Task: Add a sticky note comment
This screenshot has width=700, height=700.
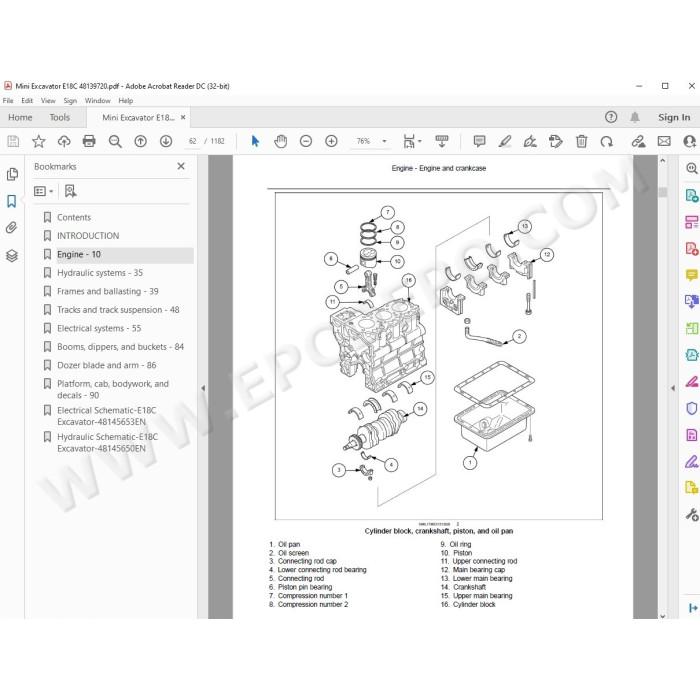Action: (x=479, y=142)
